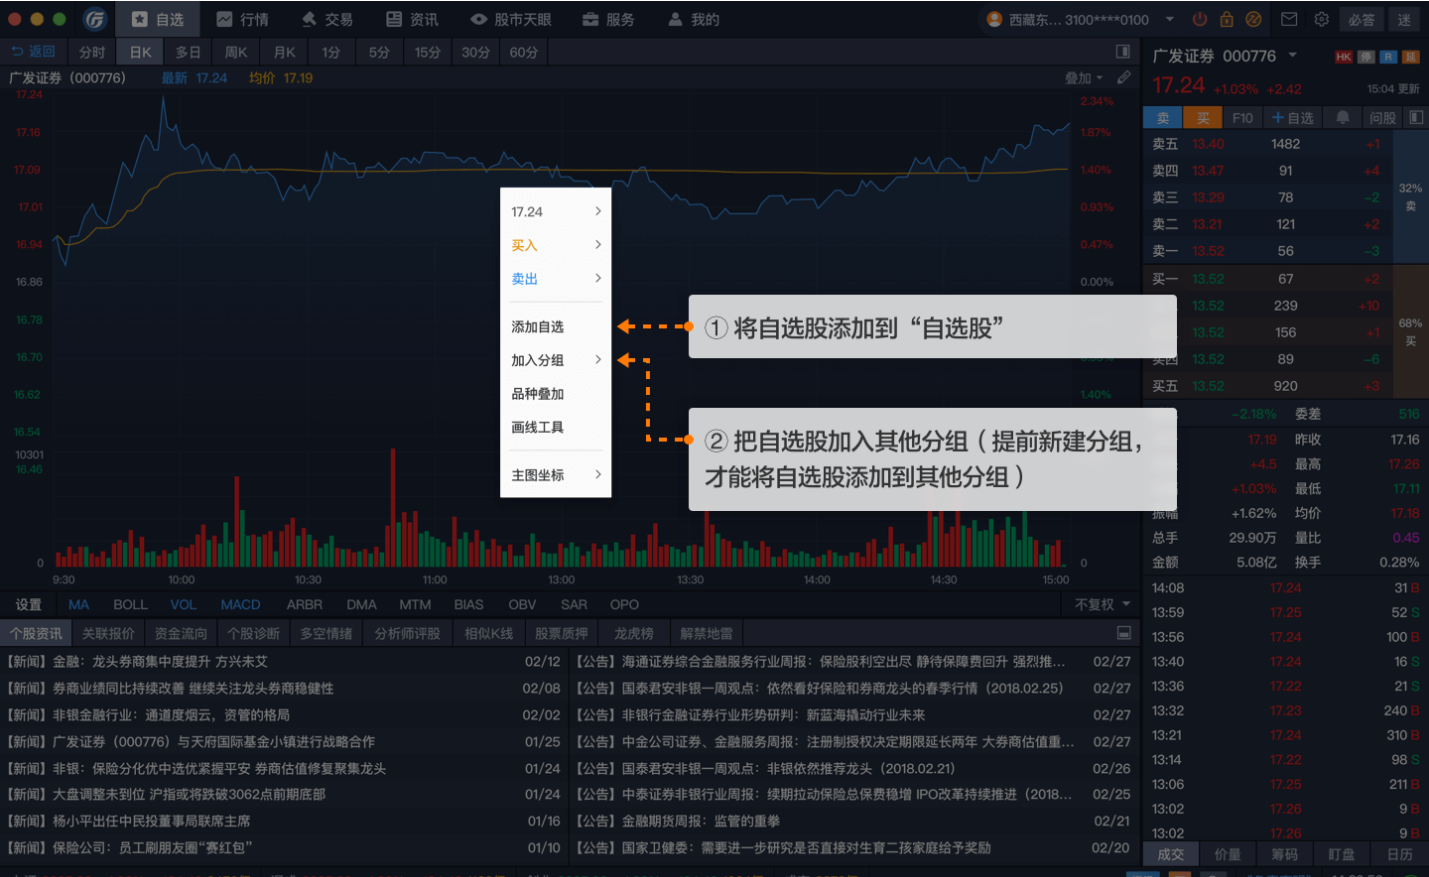This screenshot has height=877, width=1429.
Task: Click the bell alert icon
Action: (x=1342, y=117)
